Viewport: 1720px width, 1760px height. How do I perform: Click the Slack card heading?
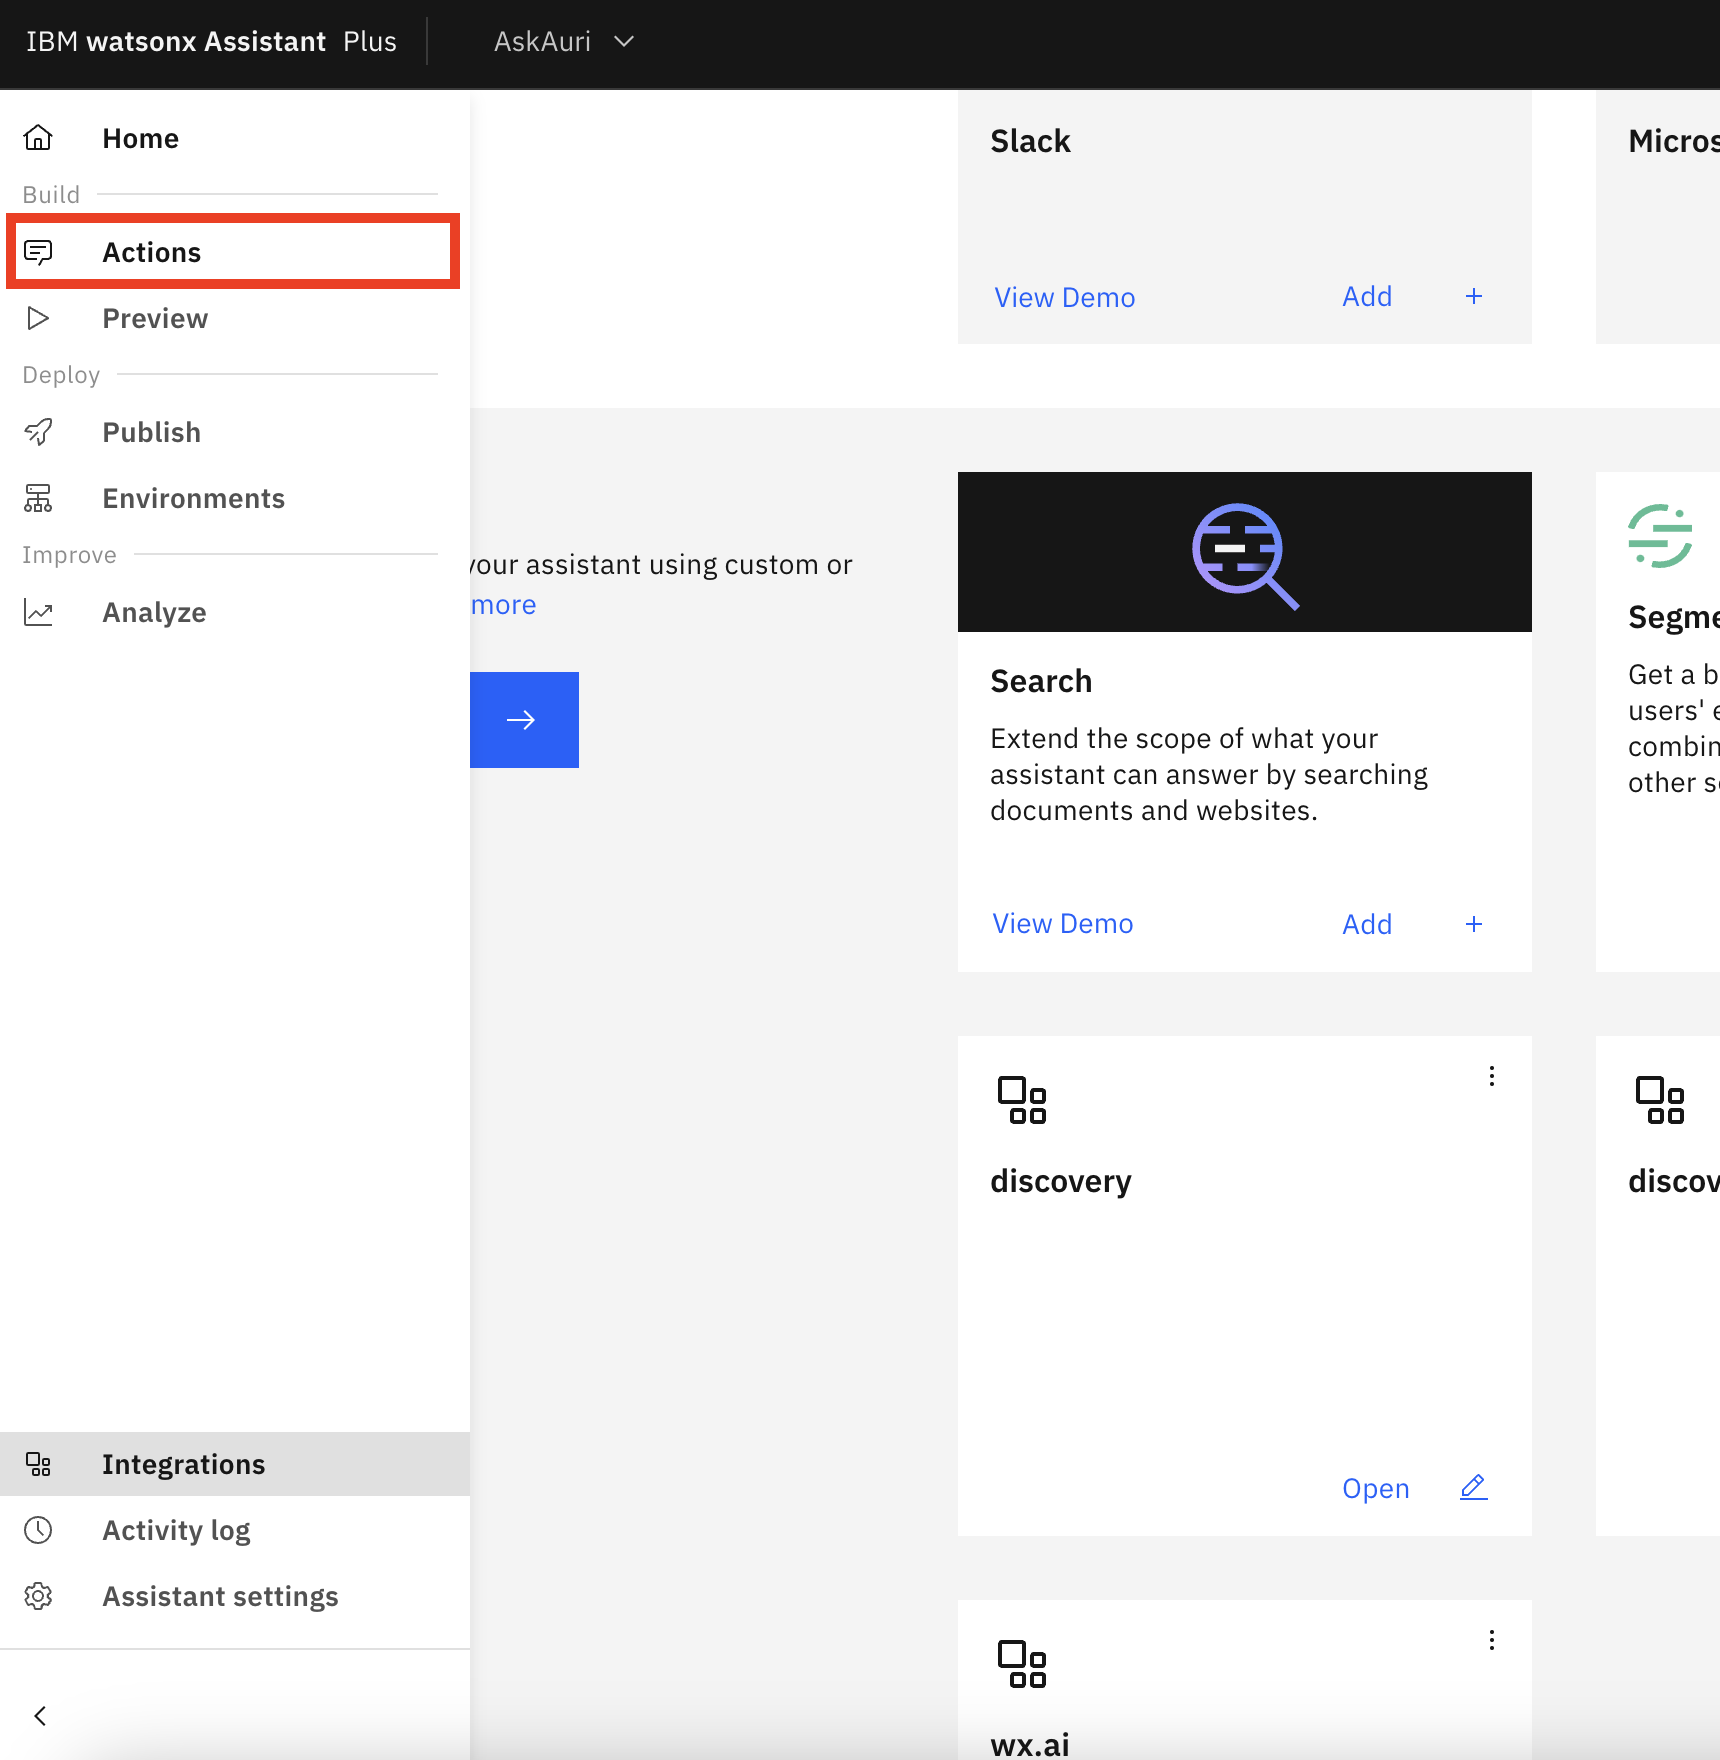(1030, 141)
